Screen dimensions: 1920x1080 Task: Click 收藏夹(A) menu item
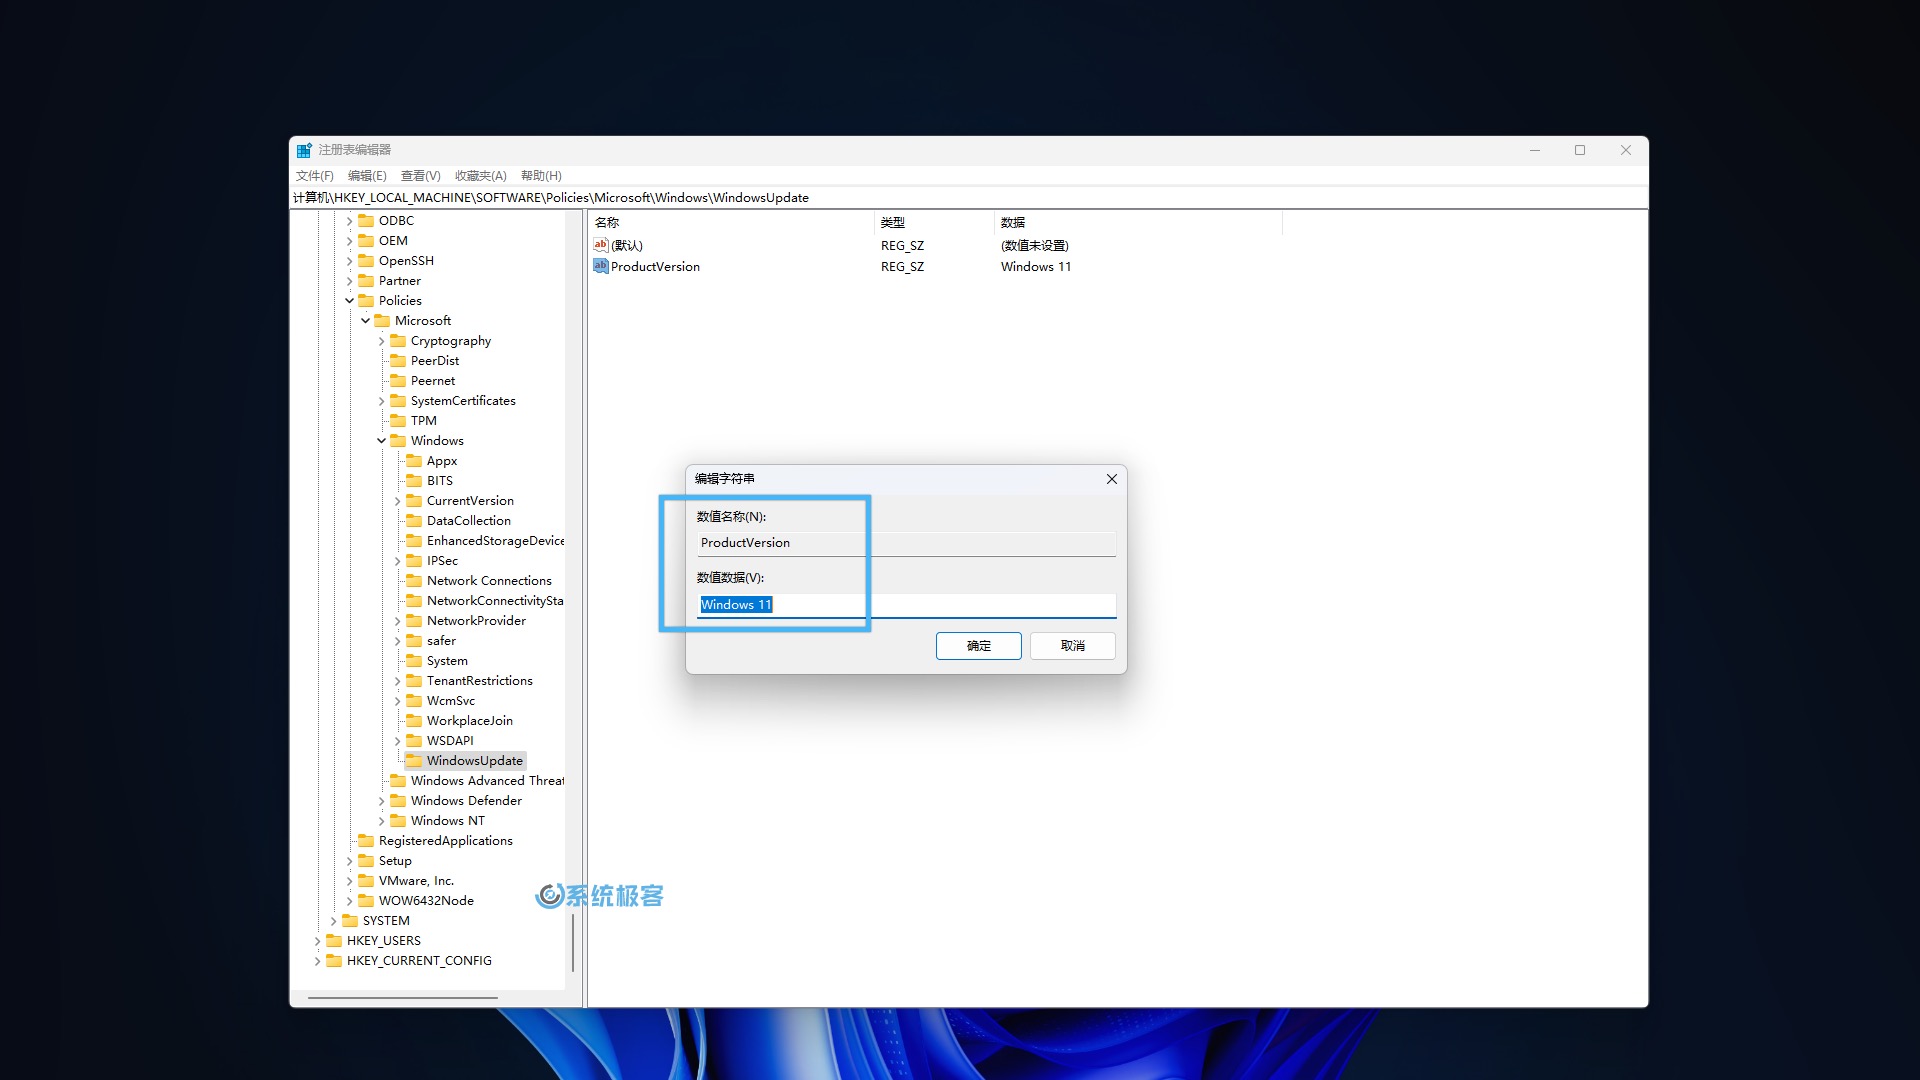[479, 174]
